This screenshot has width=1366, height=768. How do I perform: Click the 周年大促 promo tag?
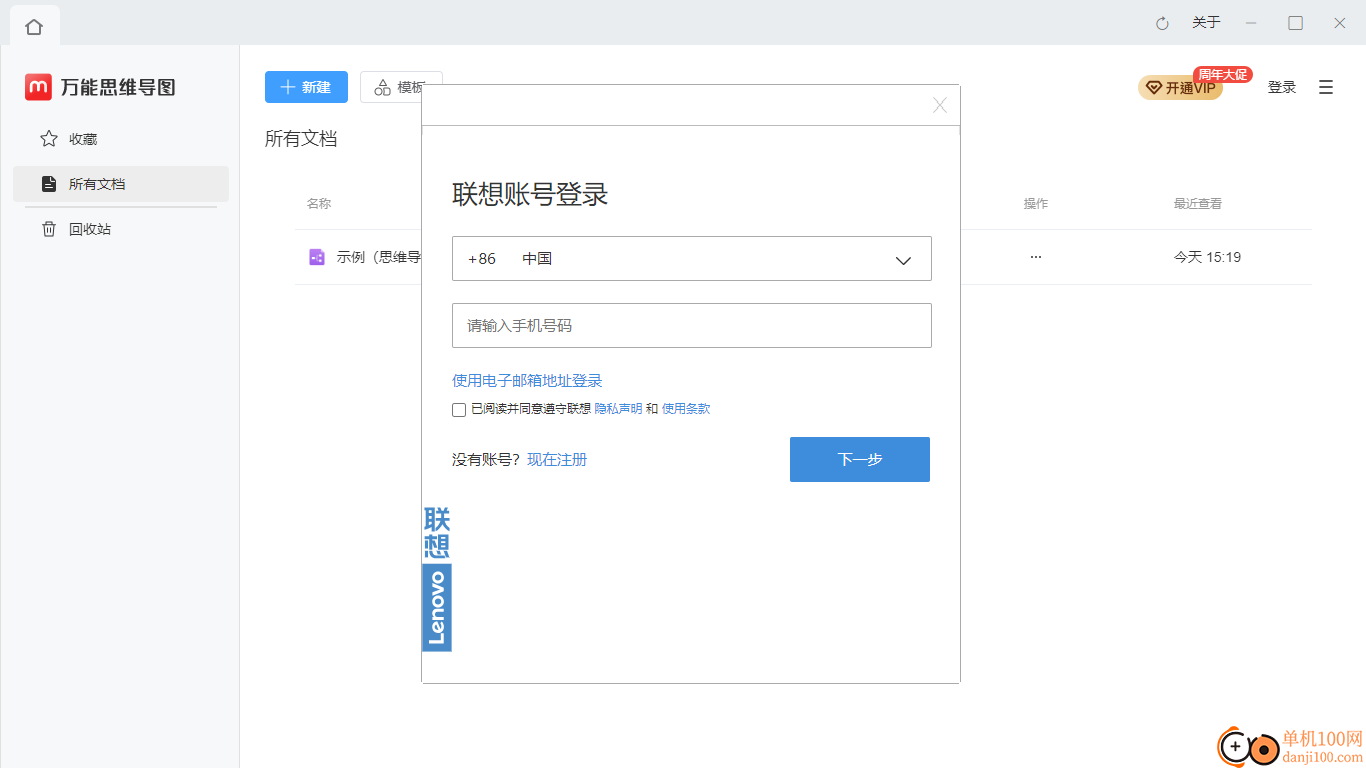point(1223,75)
